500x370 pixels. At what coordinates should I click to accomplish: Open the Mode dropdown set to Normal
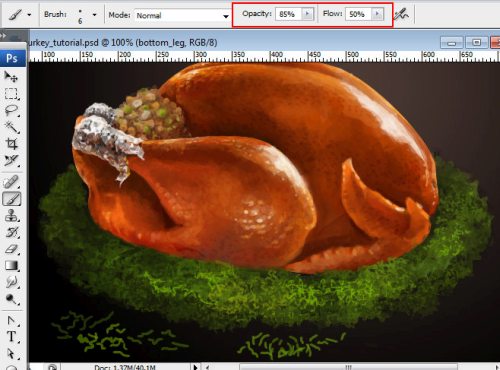(183, 15)
